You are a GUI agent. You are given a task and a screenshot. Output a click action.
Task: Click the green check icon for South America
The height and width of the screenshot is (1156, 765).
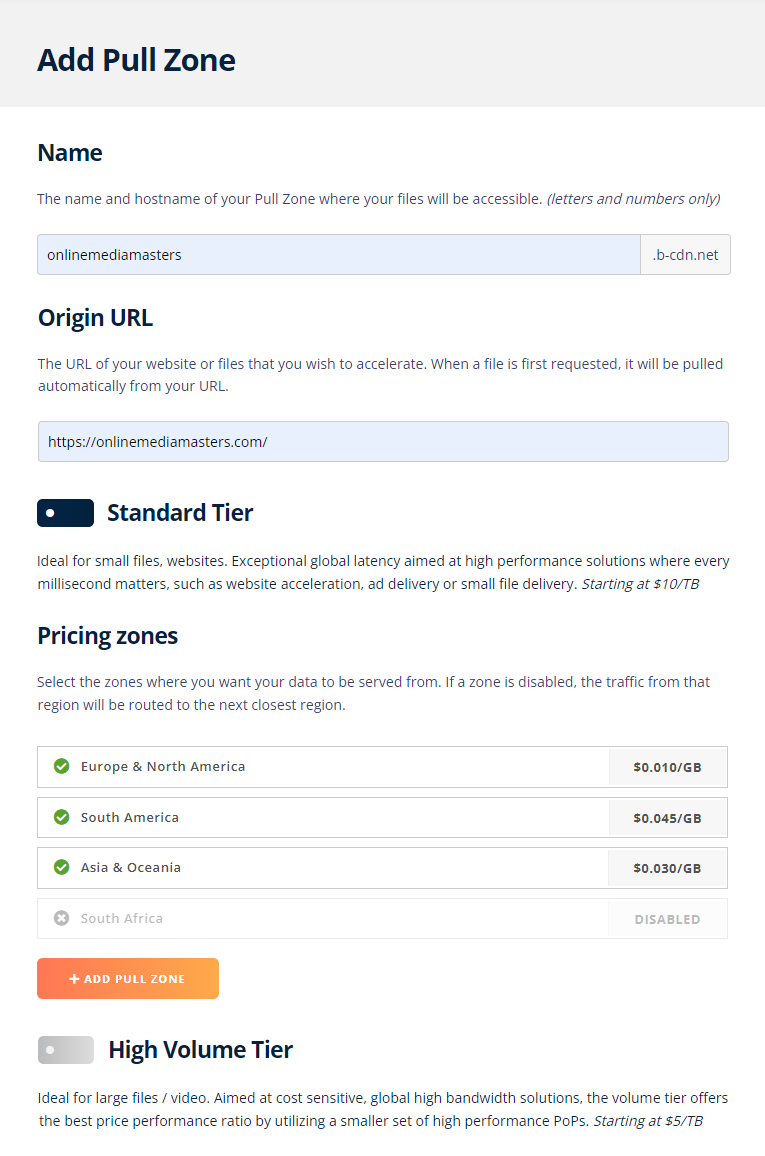pos(62,817)
